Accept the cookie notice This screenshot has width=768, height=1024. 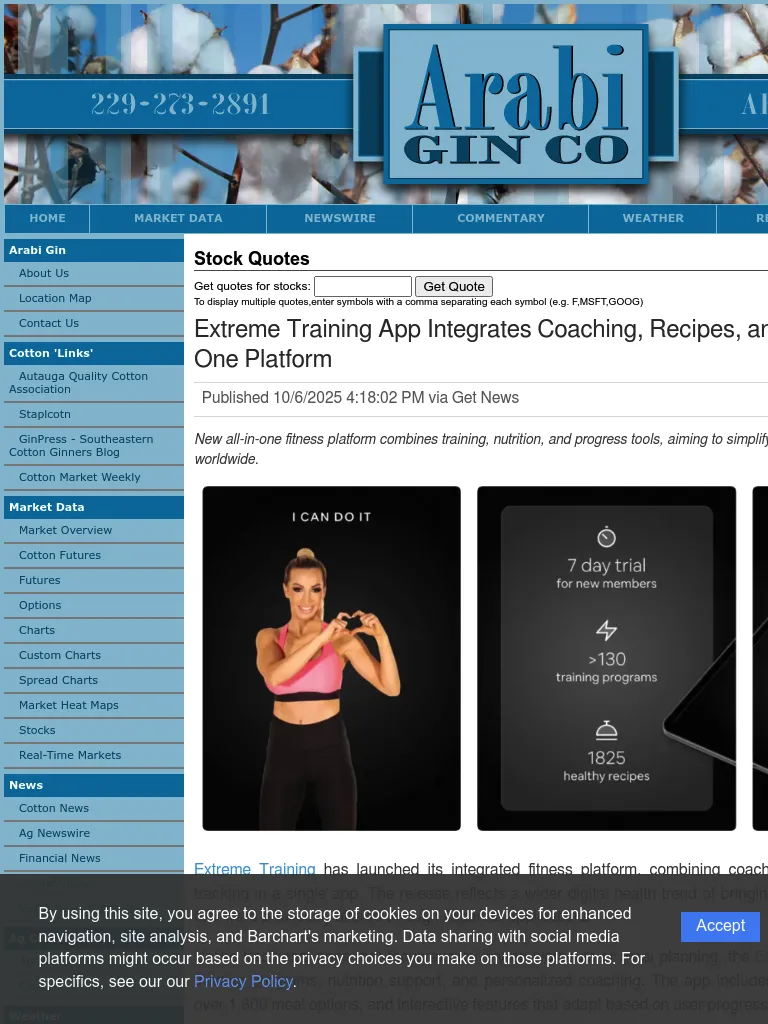coord(720,926)
